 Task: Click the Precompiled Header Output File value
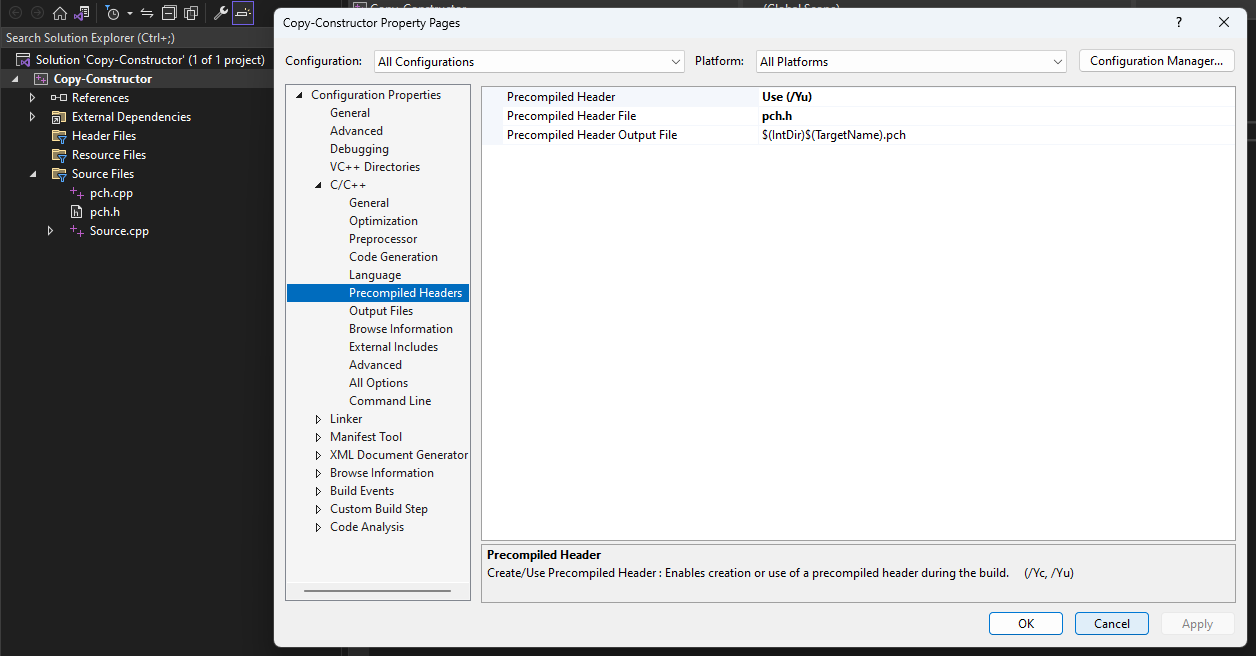click(834, 135)
